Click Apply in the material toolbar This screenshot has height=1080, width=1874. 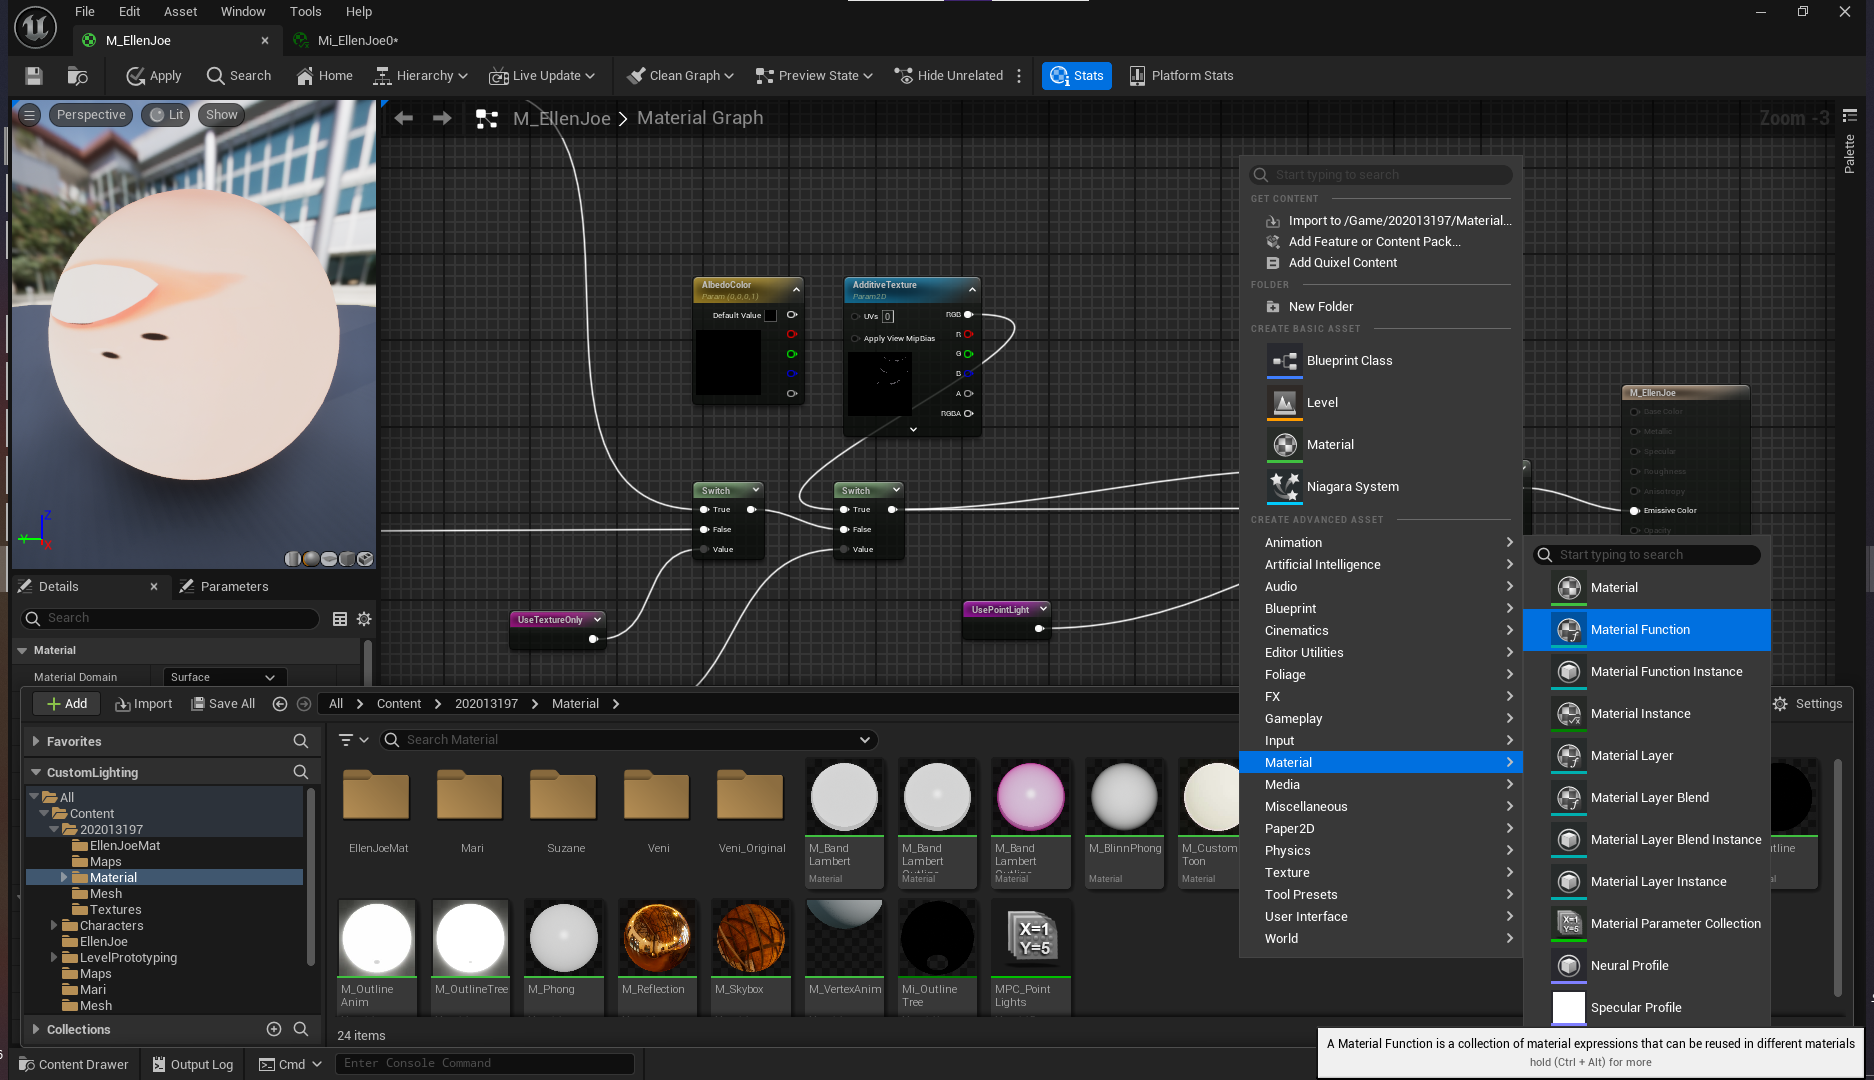point(153,76)
